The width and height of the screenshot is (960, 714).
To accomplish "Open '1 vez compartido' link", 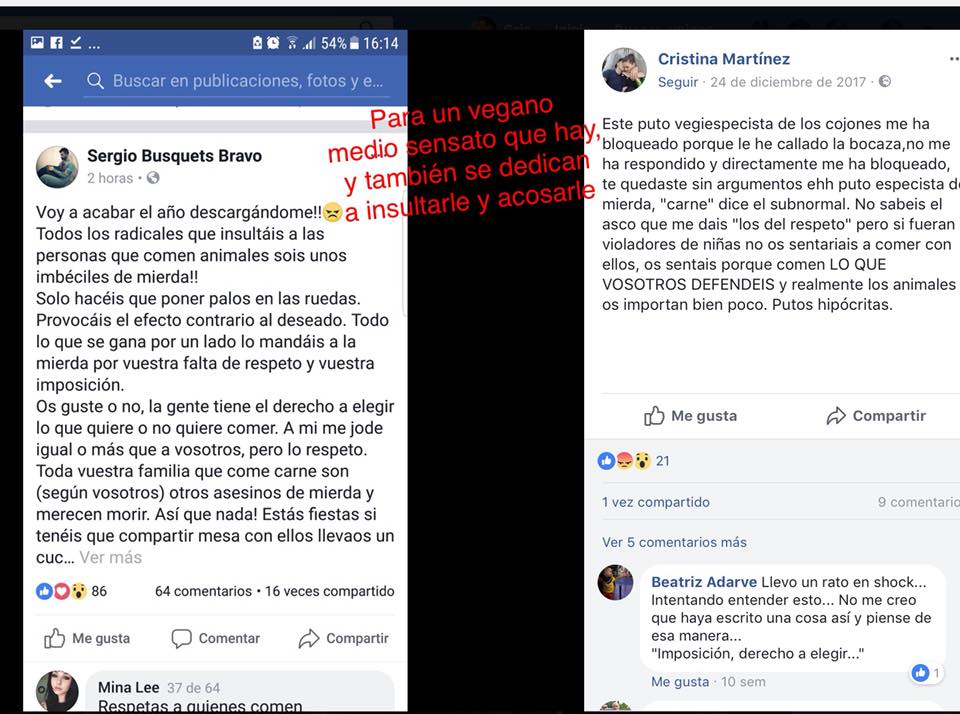I will (656, 502).
